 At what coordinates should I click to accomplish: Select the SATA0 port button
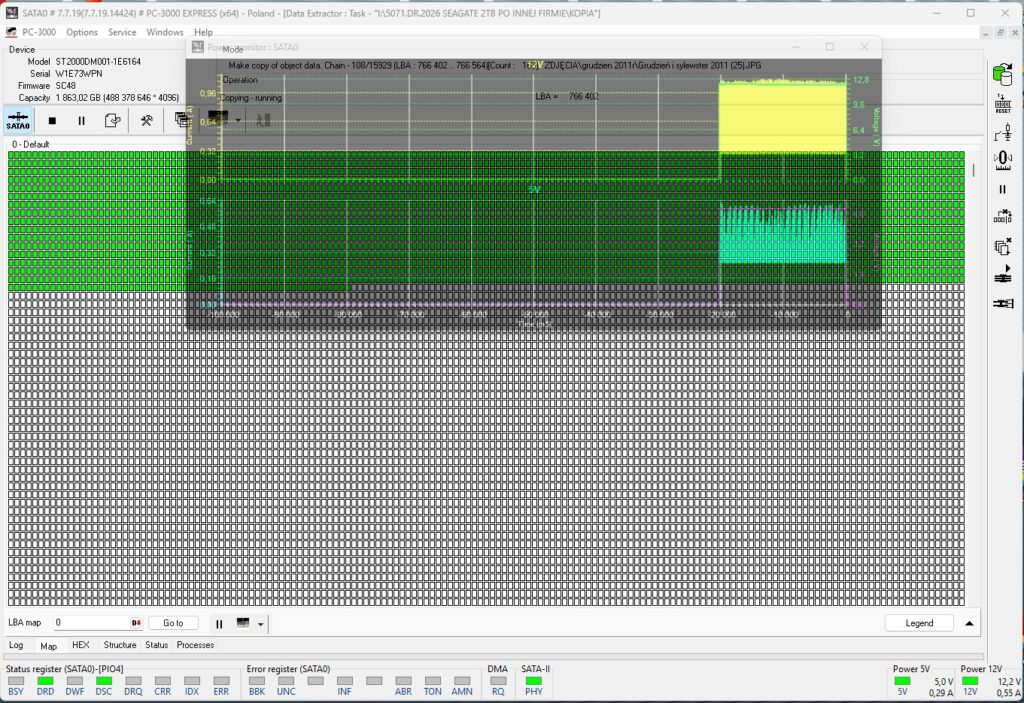[18, 120]
